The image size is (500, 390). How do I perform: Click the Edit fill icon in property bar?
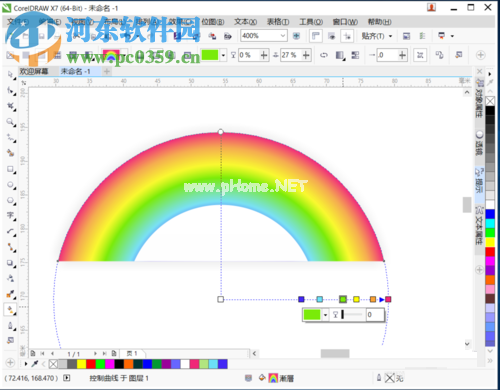coord(459,55)
